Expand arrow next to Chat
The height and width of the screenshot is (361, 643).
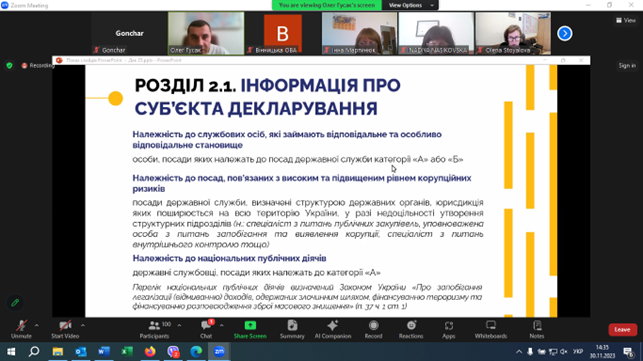point(221,325)
